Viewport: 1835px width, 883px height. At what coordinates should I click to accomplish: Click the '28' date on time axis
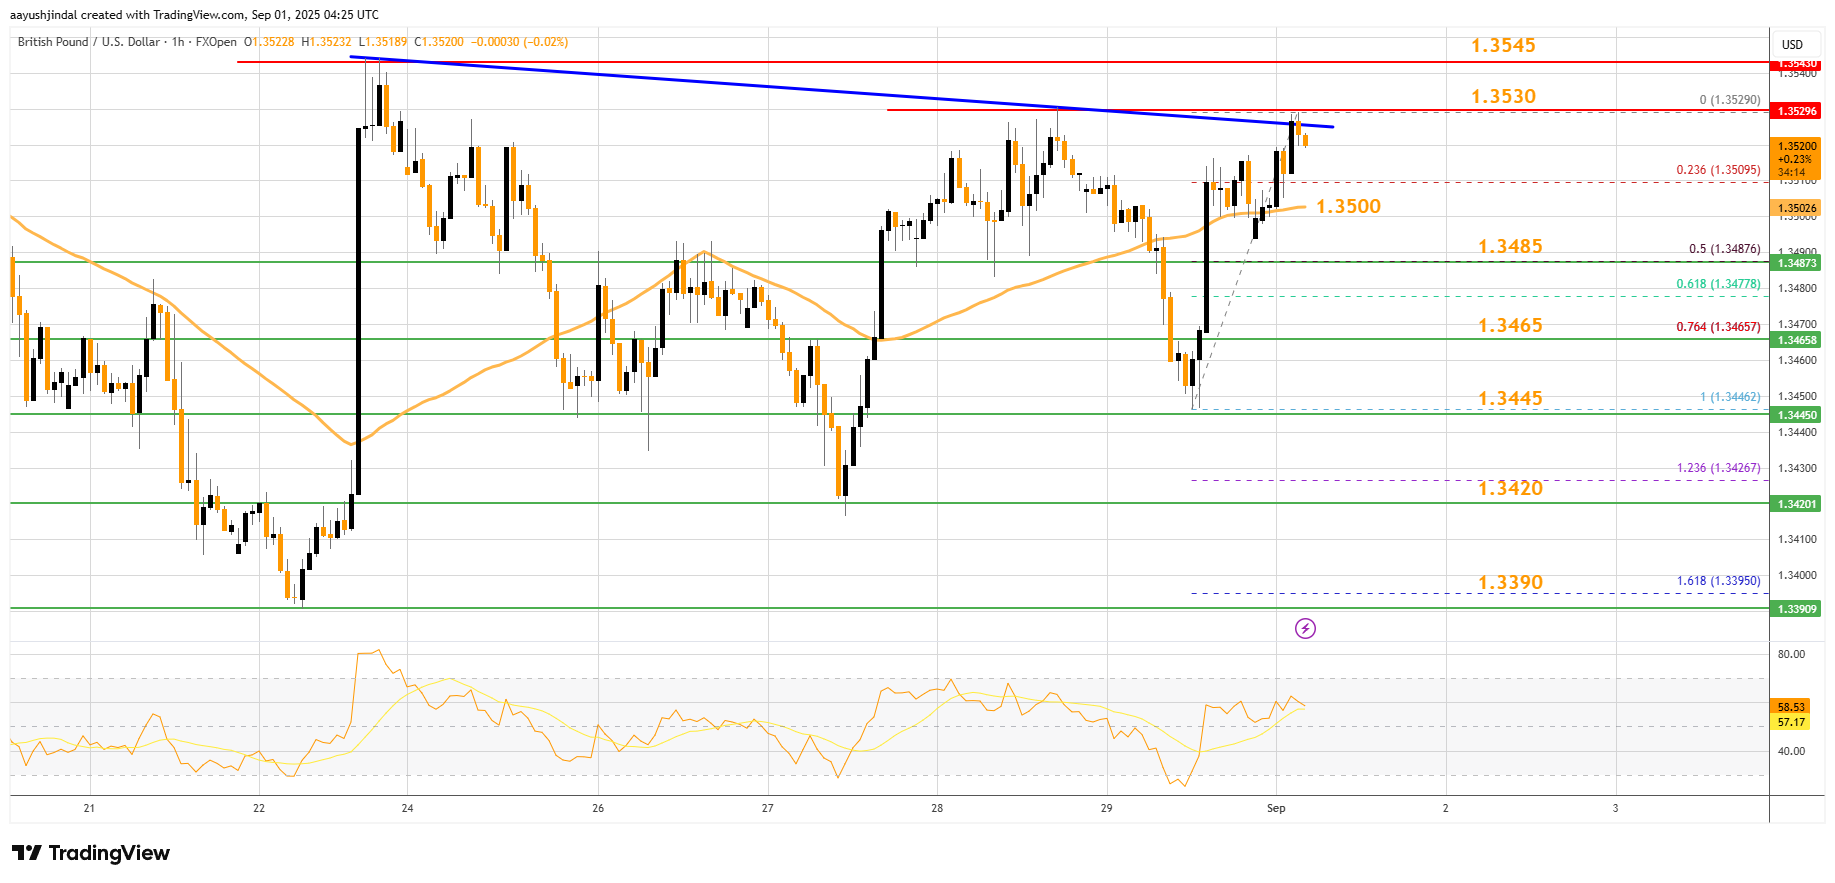coord(937,808)
